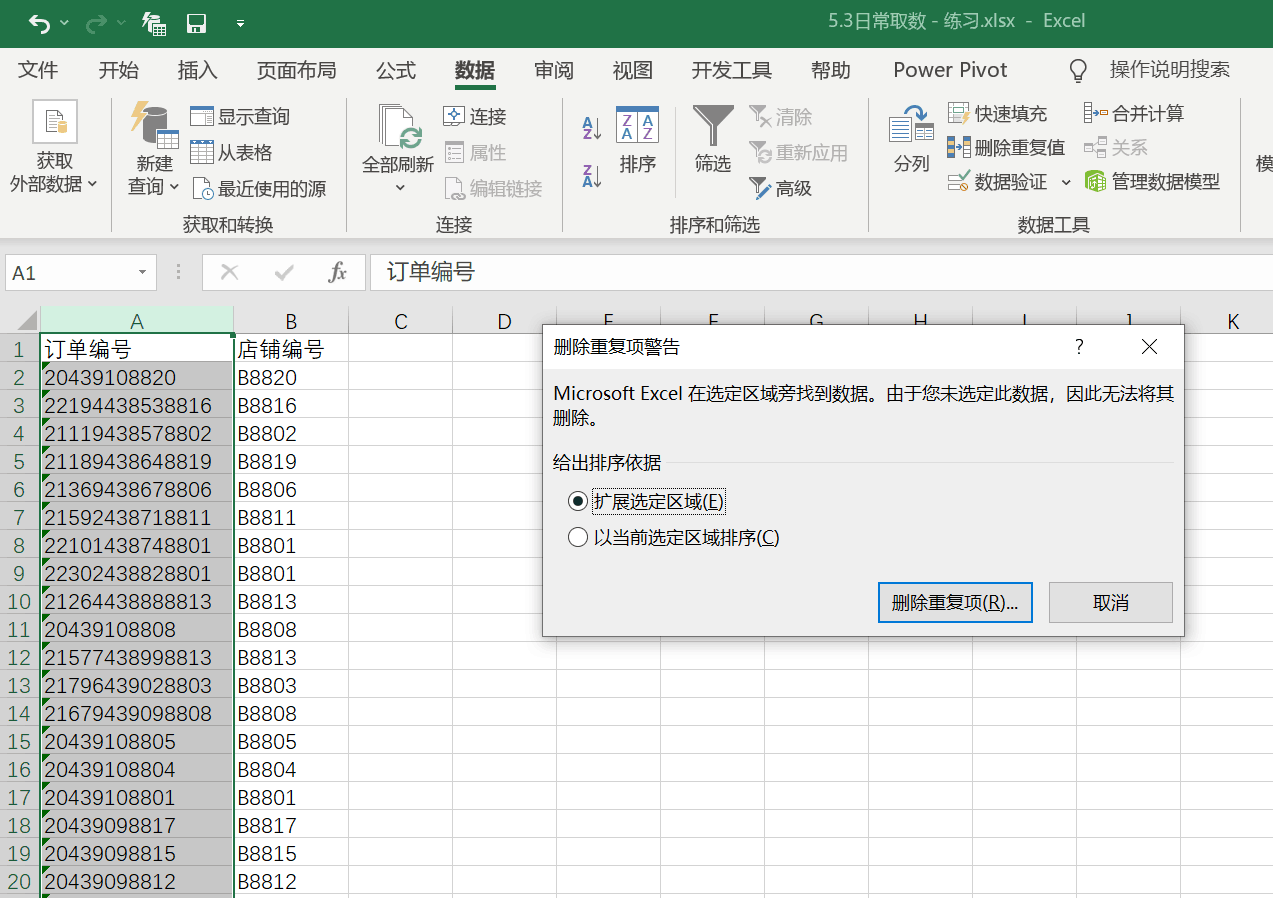This screenshot has width=1273, height=898.
Task: Close the 删除重复项警告 dialog
Action: pos(1149,347)
